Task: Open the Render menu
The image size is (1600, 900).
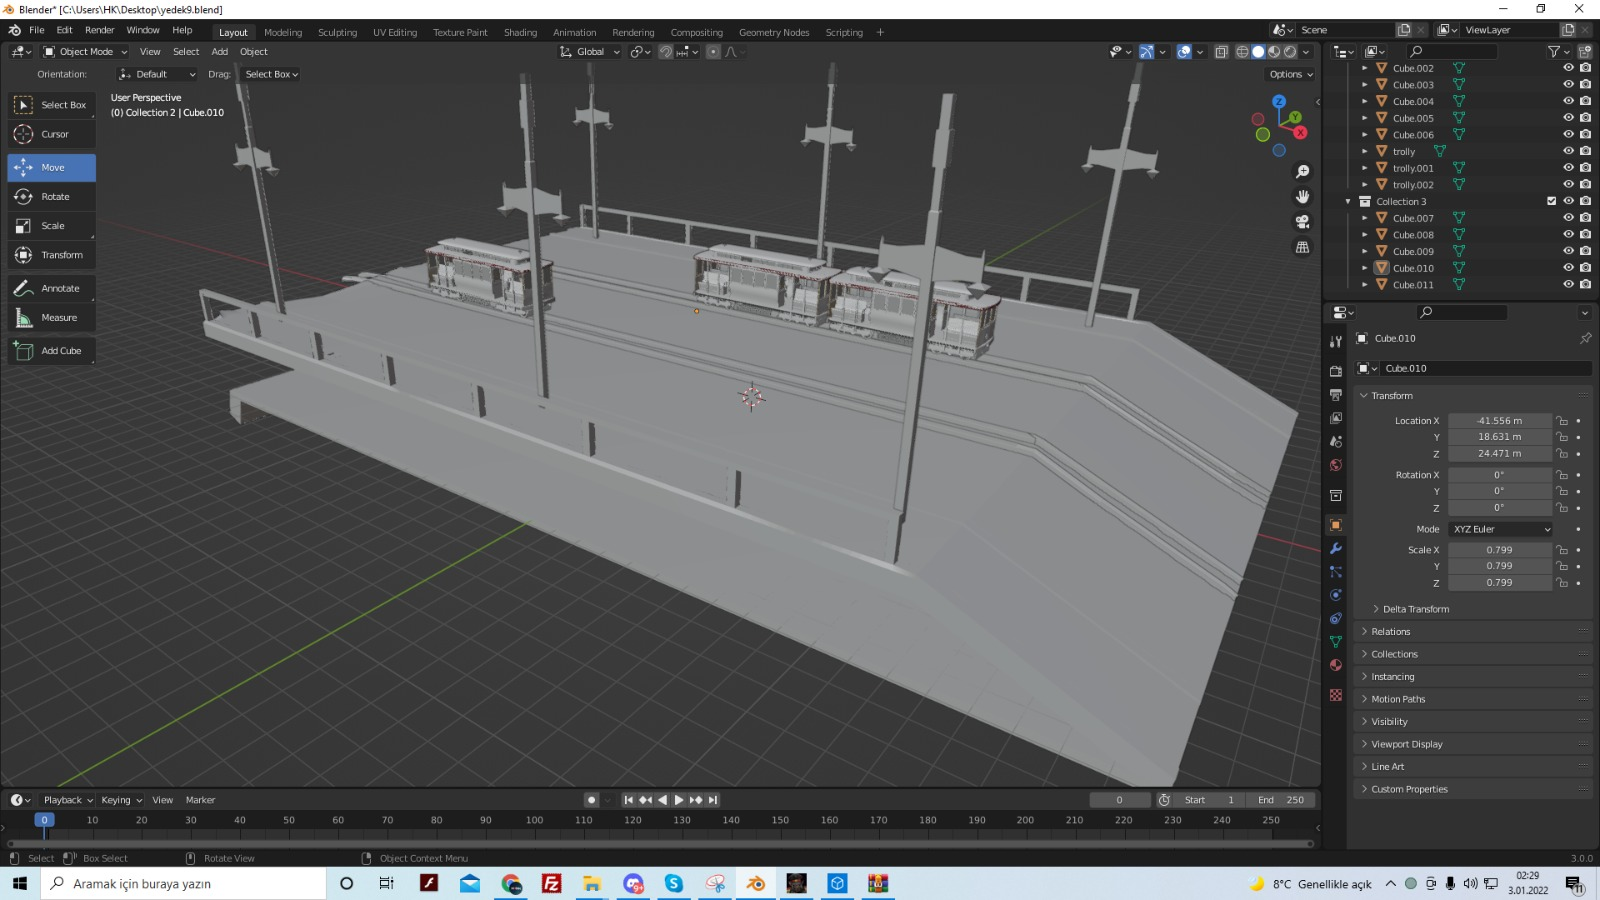Action: pyautogui.click(x=99, y=30)
